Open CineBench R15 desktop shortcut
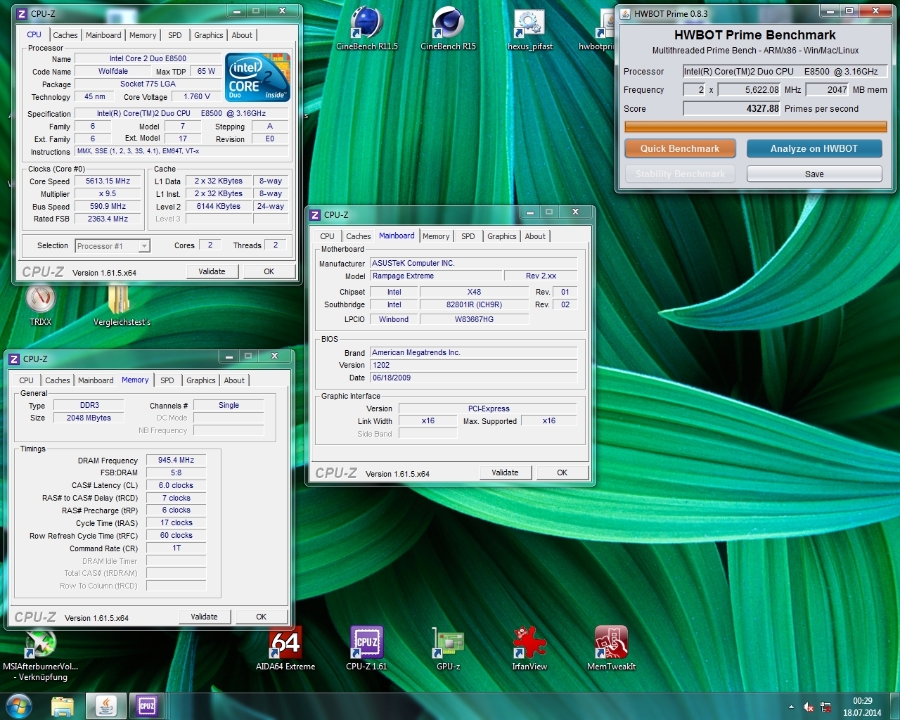 pos(448,28)
